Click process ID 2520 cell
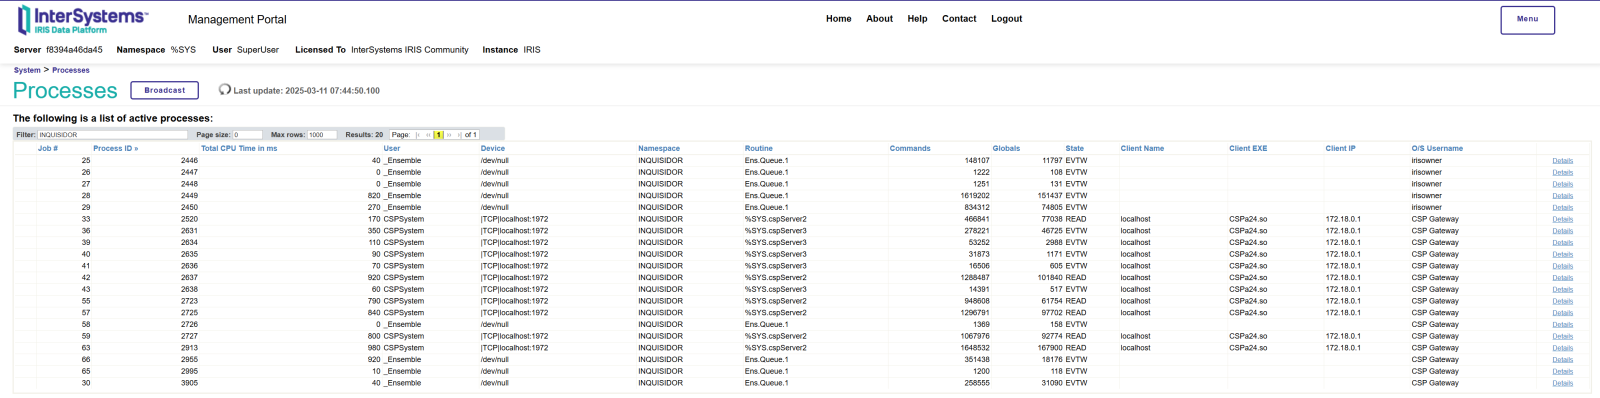The width and height of the screenshot is (1600, 398). click(x=189, y=219)
